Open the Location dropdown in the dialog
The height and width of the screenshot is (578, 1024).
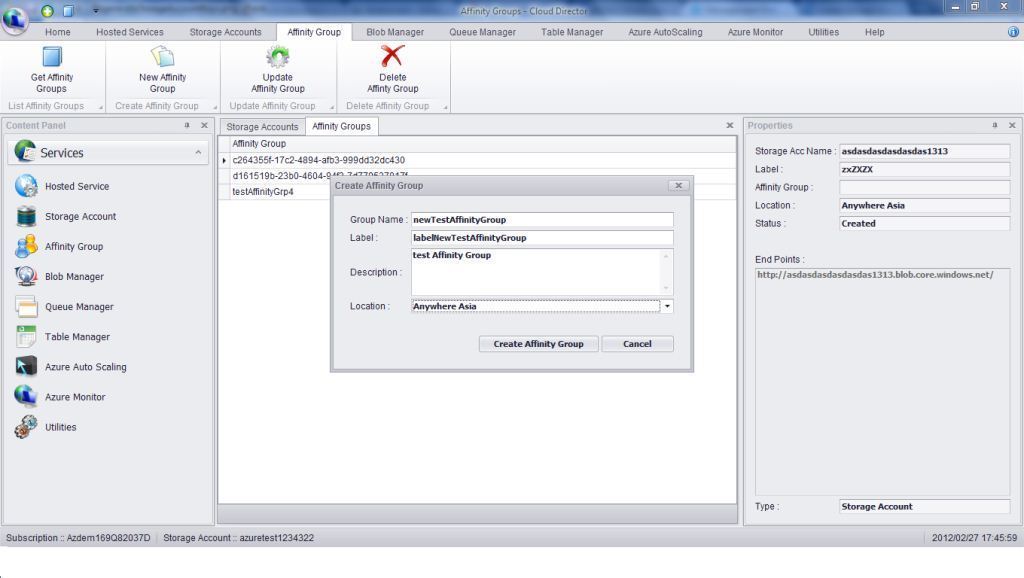click(x=667, y=306)
